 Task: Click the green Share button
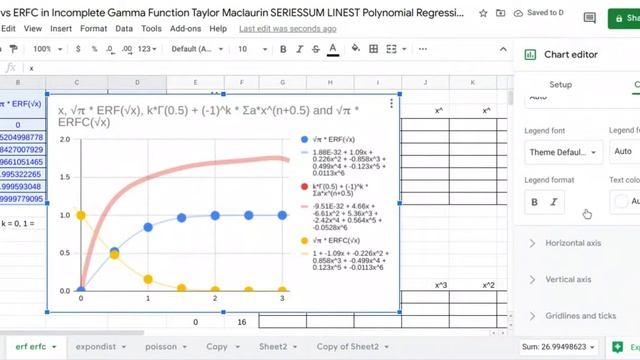[624, 18]
